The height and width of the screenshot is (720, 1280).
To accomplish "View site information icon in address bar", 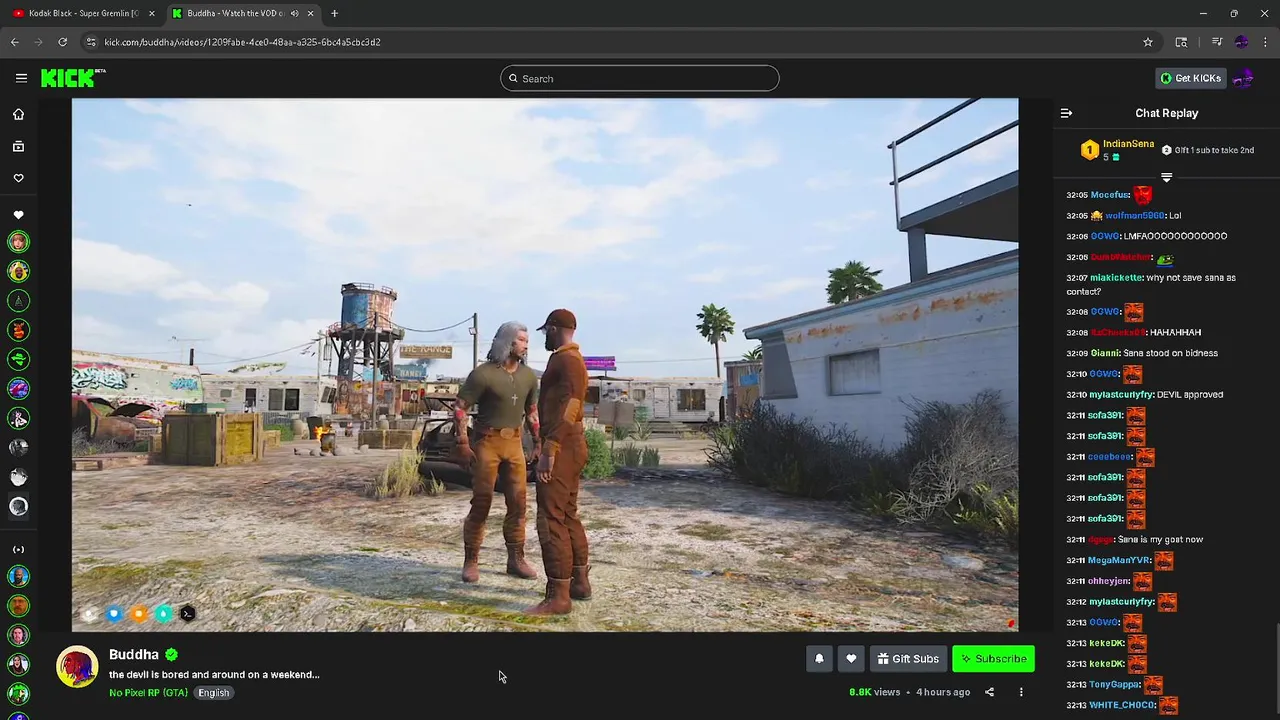I will click(91, 42).
